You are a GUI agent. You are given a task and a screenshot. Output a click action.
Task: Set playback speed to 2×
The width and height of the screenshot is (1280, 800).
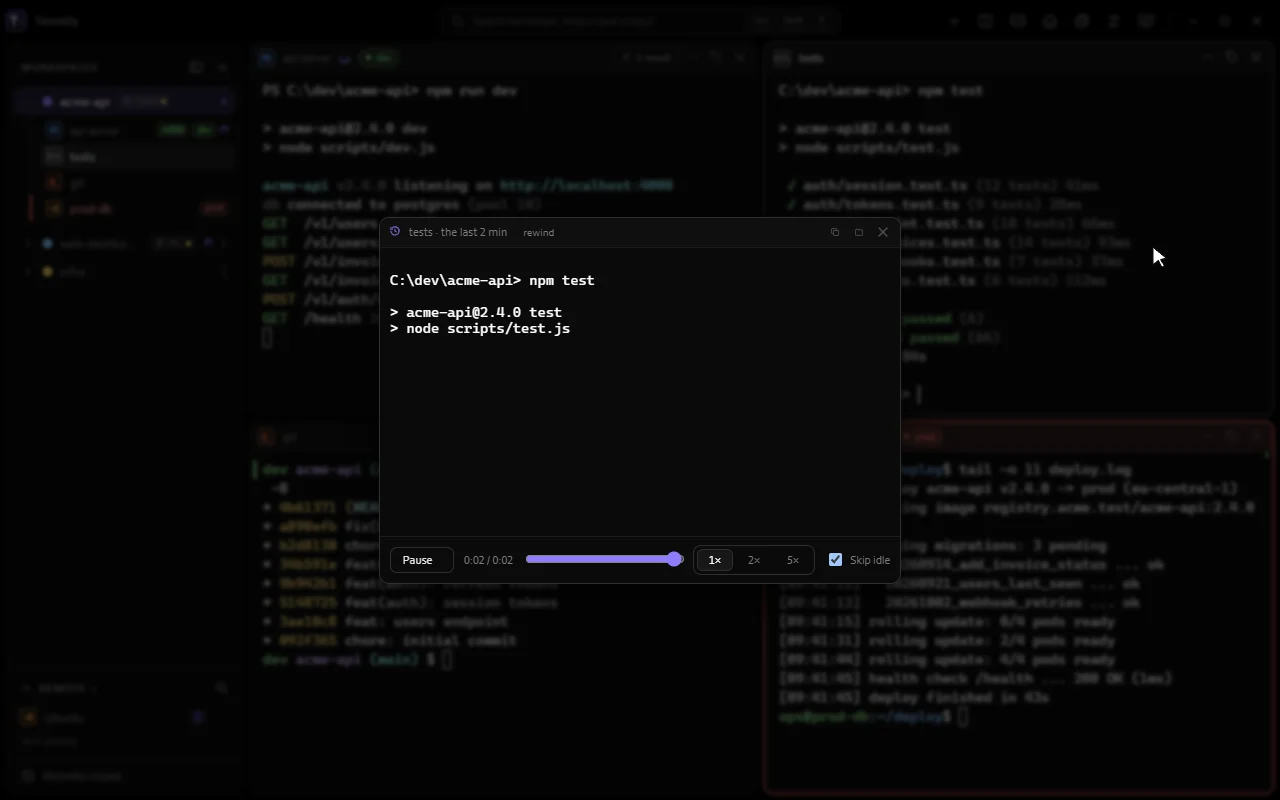click(754, 560)
